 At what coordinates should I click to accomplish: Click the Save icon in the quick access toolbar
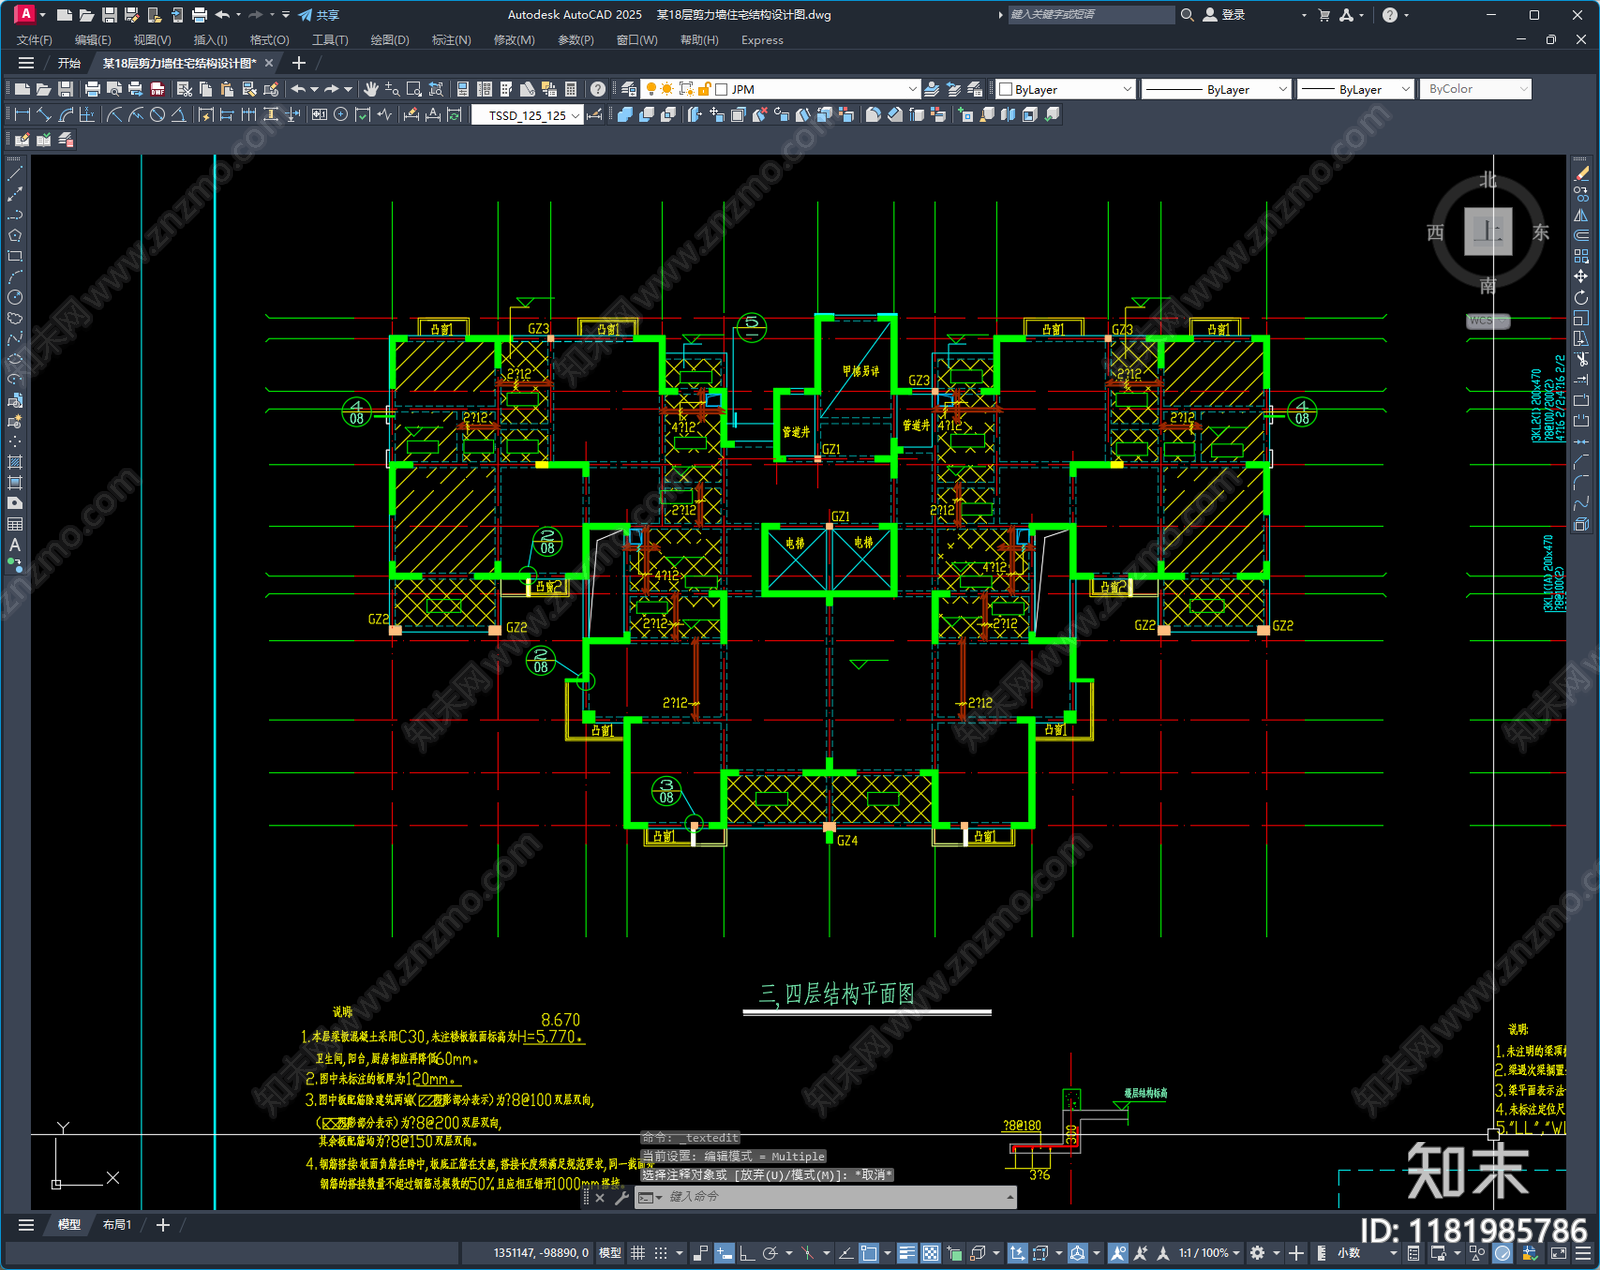click(109, 15)
